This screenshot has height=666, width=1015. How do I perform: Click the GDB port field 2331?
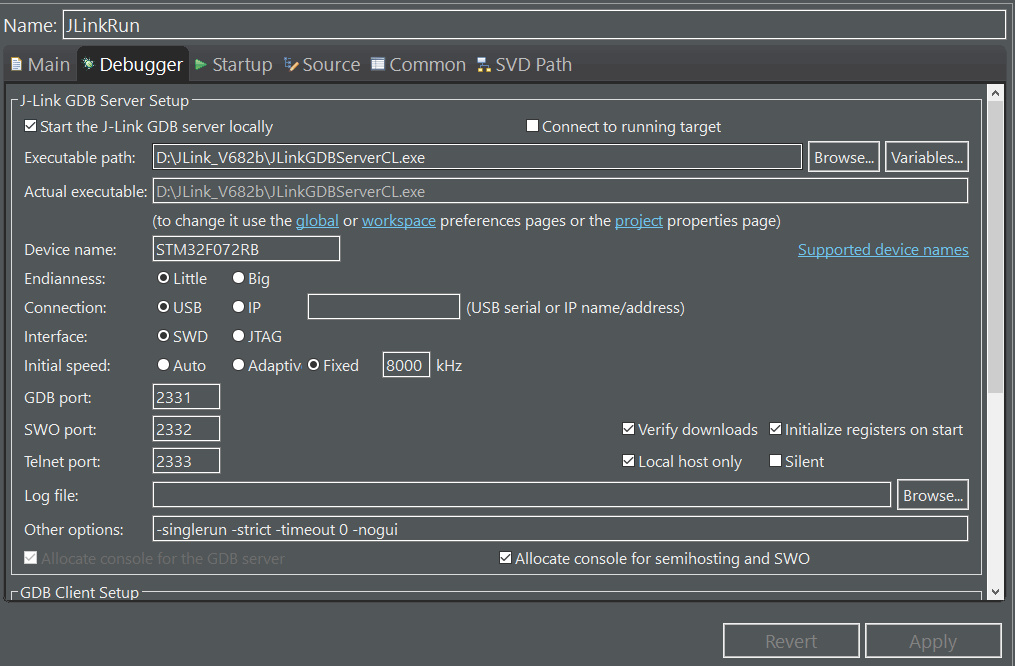coord(186,397)
